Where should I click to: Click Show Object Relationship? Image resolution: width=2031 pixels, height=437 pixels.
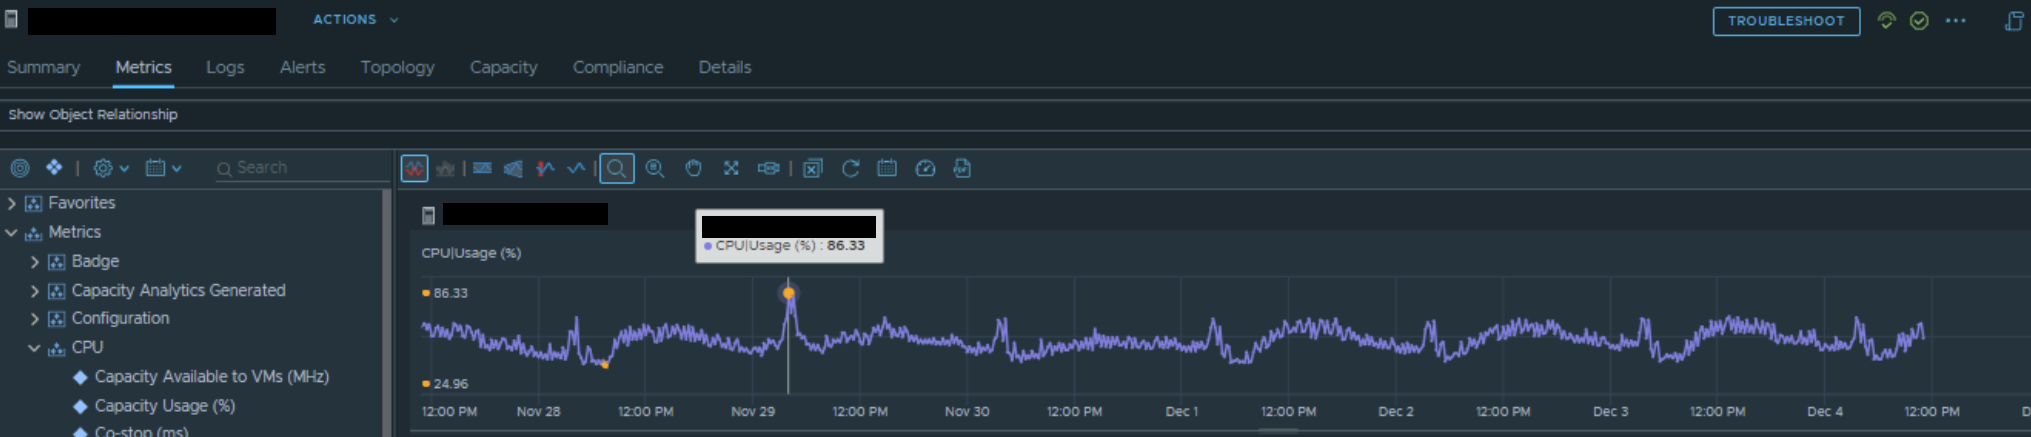[x=93, y=115]
